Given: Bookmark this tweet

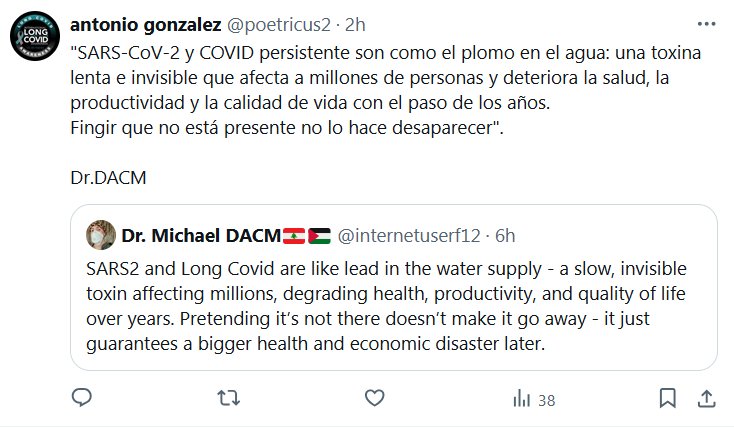Looking at the screenshot, I should [667, 398].
